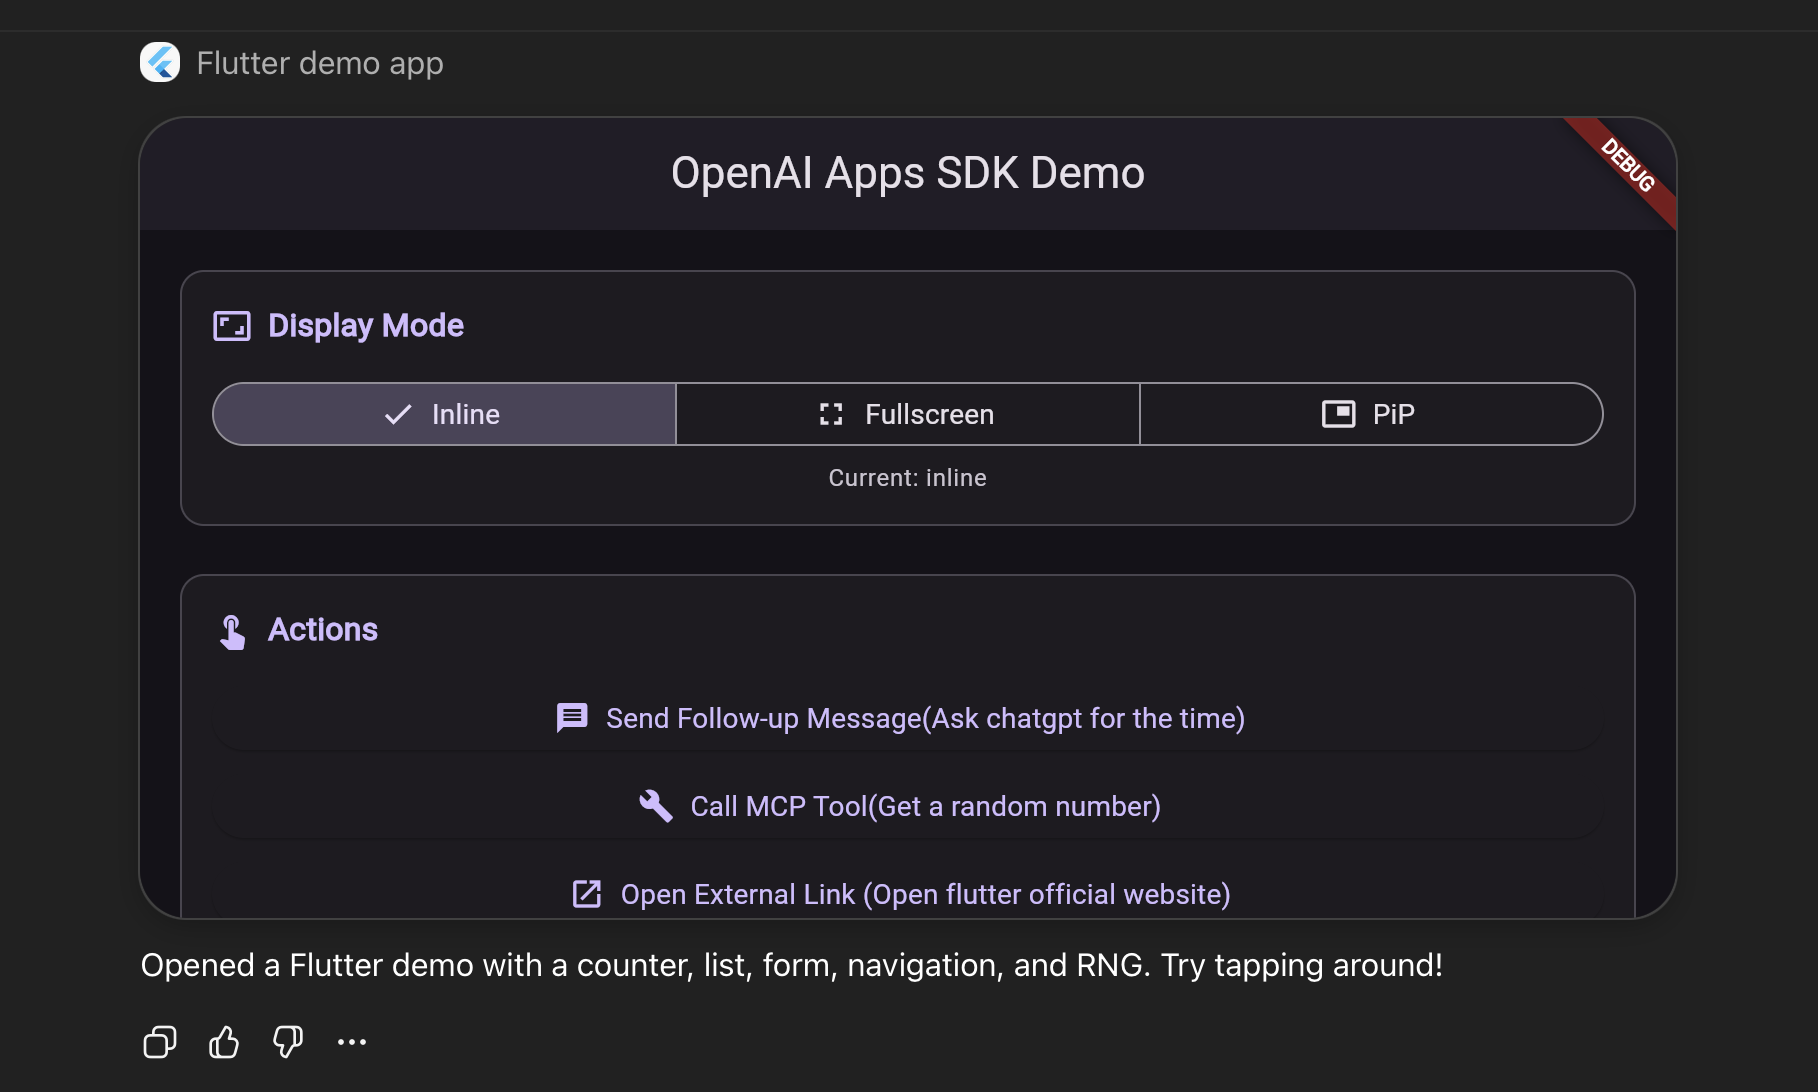Select the Inline display mode
1818x1092 pixels.
445,414
